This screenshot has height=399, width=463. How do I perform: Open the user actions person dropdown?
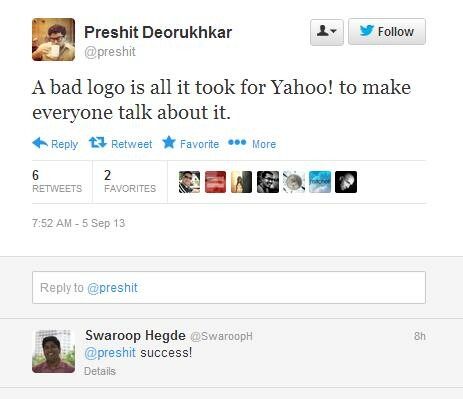point(327,32)
